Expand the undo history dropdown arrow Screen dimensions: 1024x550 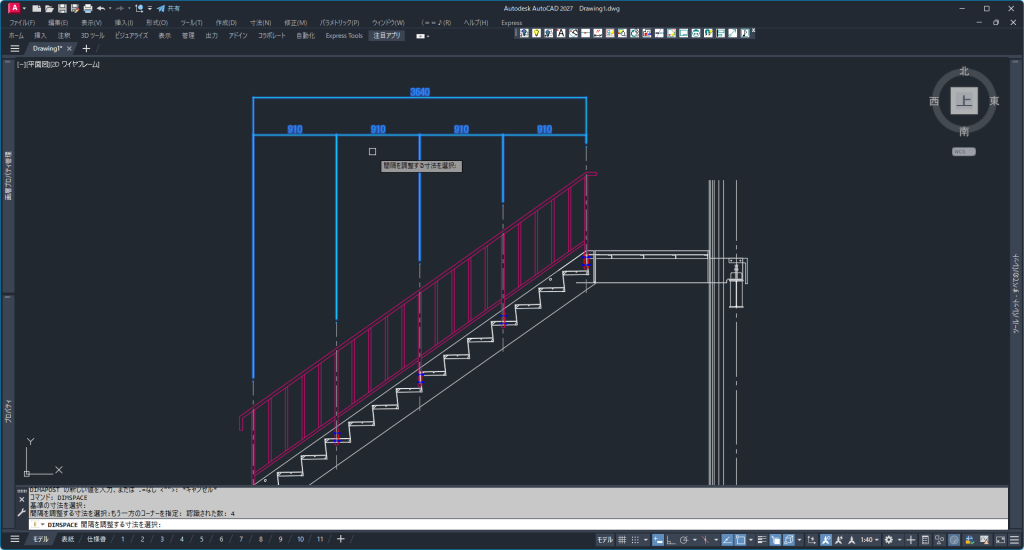111,8
